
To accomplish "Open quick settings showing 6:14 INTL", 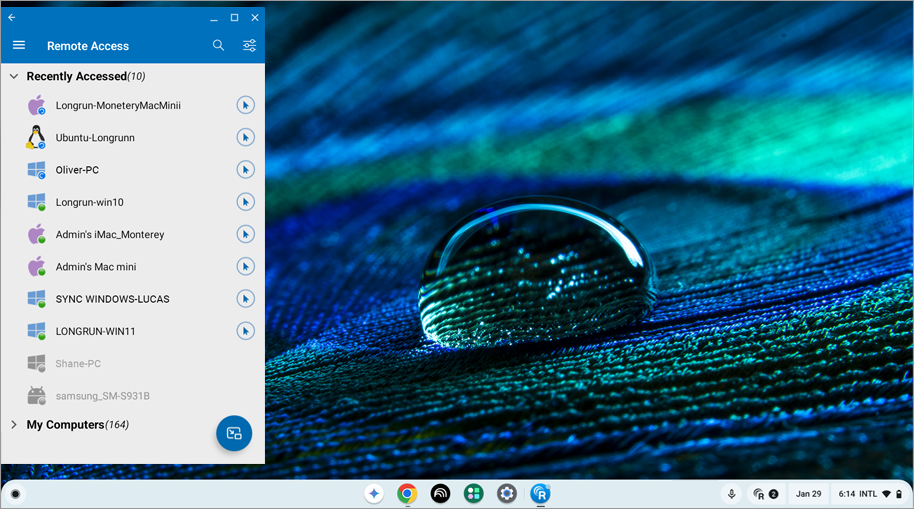I will pos(870,494).
